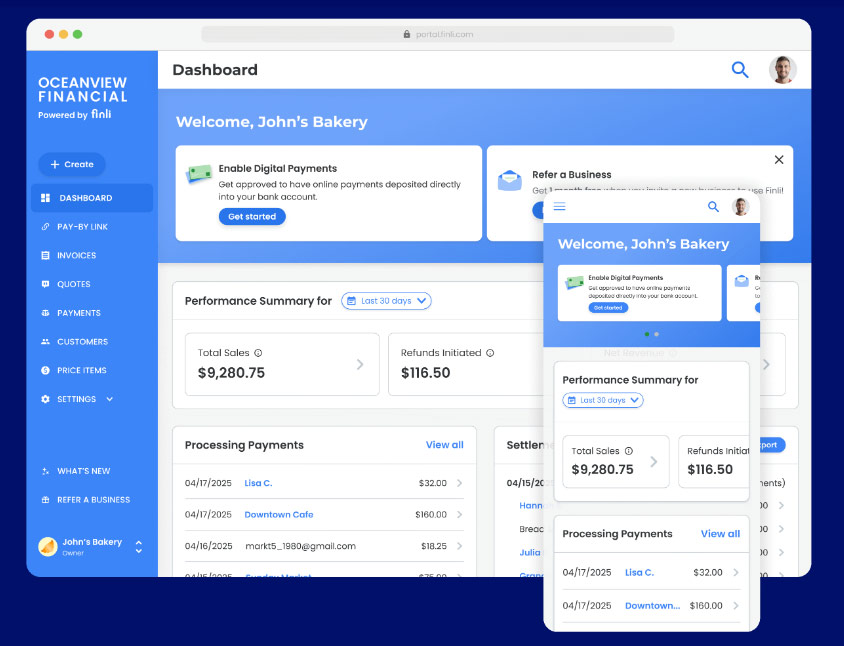Select first carousel dot in mobile view
The width and height of the screenshot is (844, 646).
(x=647, y=334)
